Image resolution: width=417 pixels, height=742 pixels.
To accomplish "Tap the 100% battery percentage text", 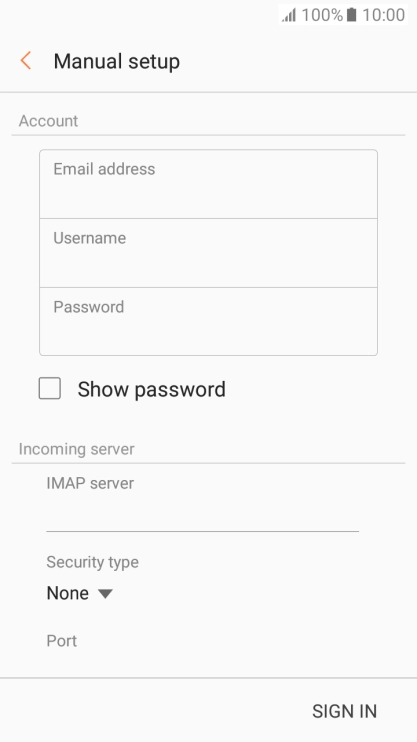I will [322, 15].
